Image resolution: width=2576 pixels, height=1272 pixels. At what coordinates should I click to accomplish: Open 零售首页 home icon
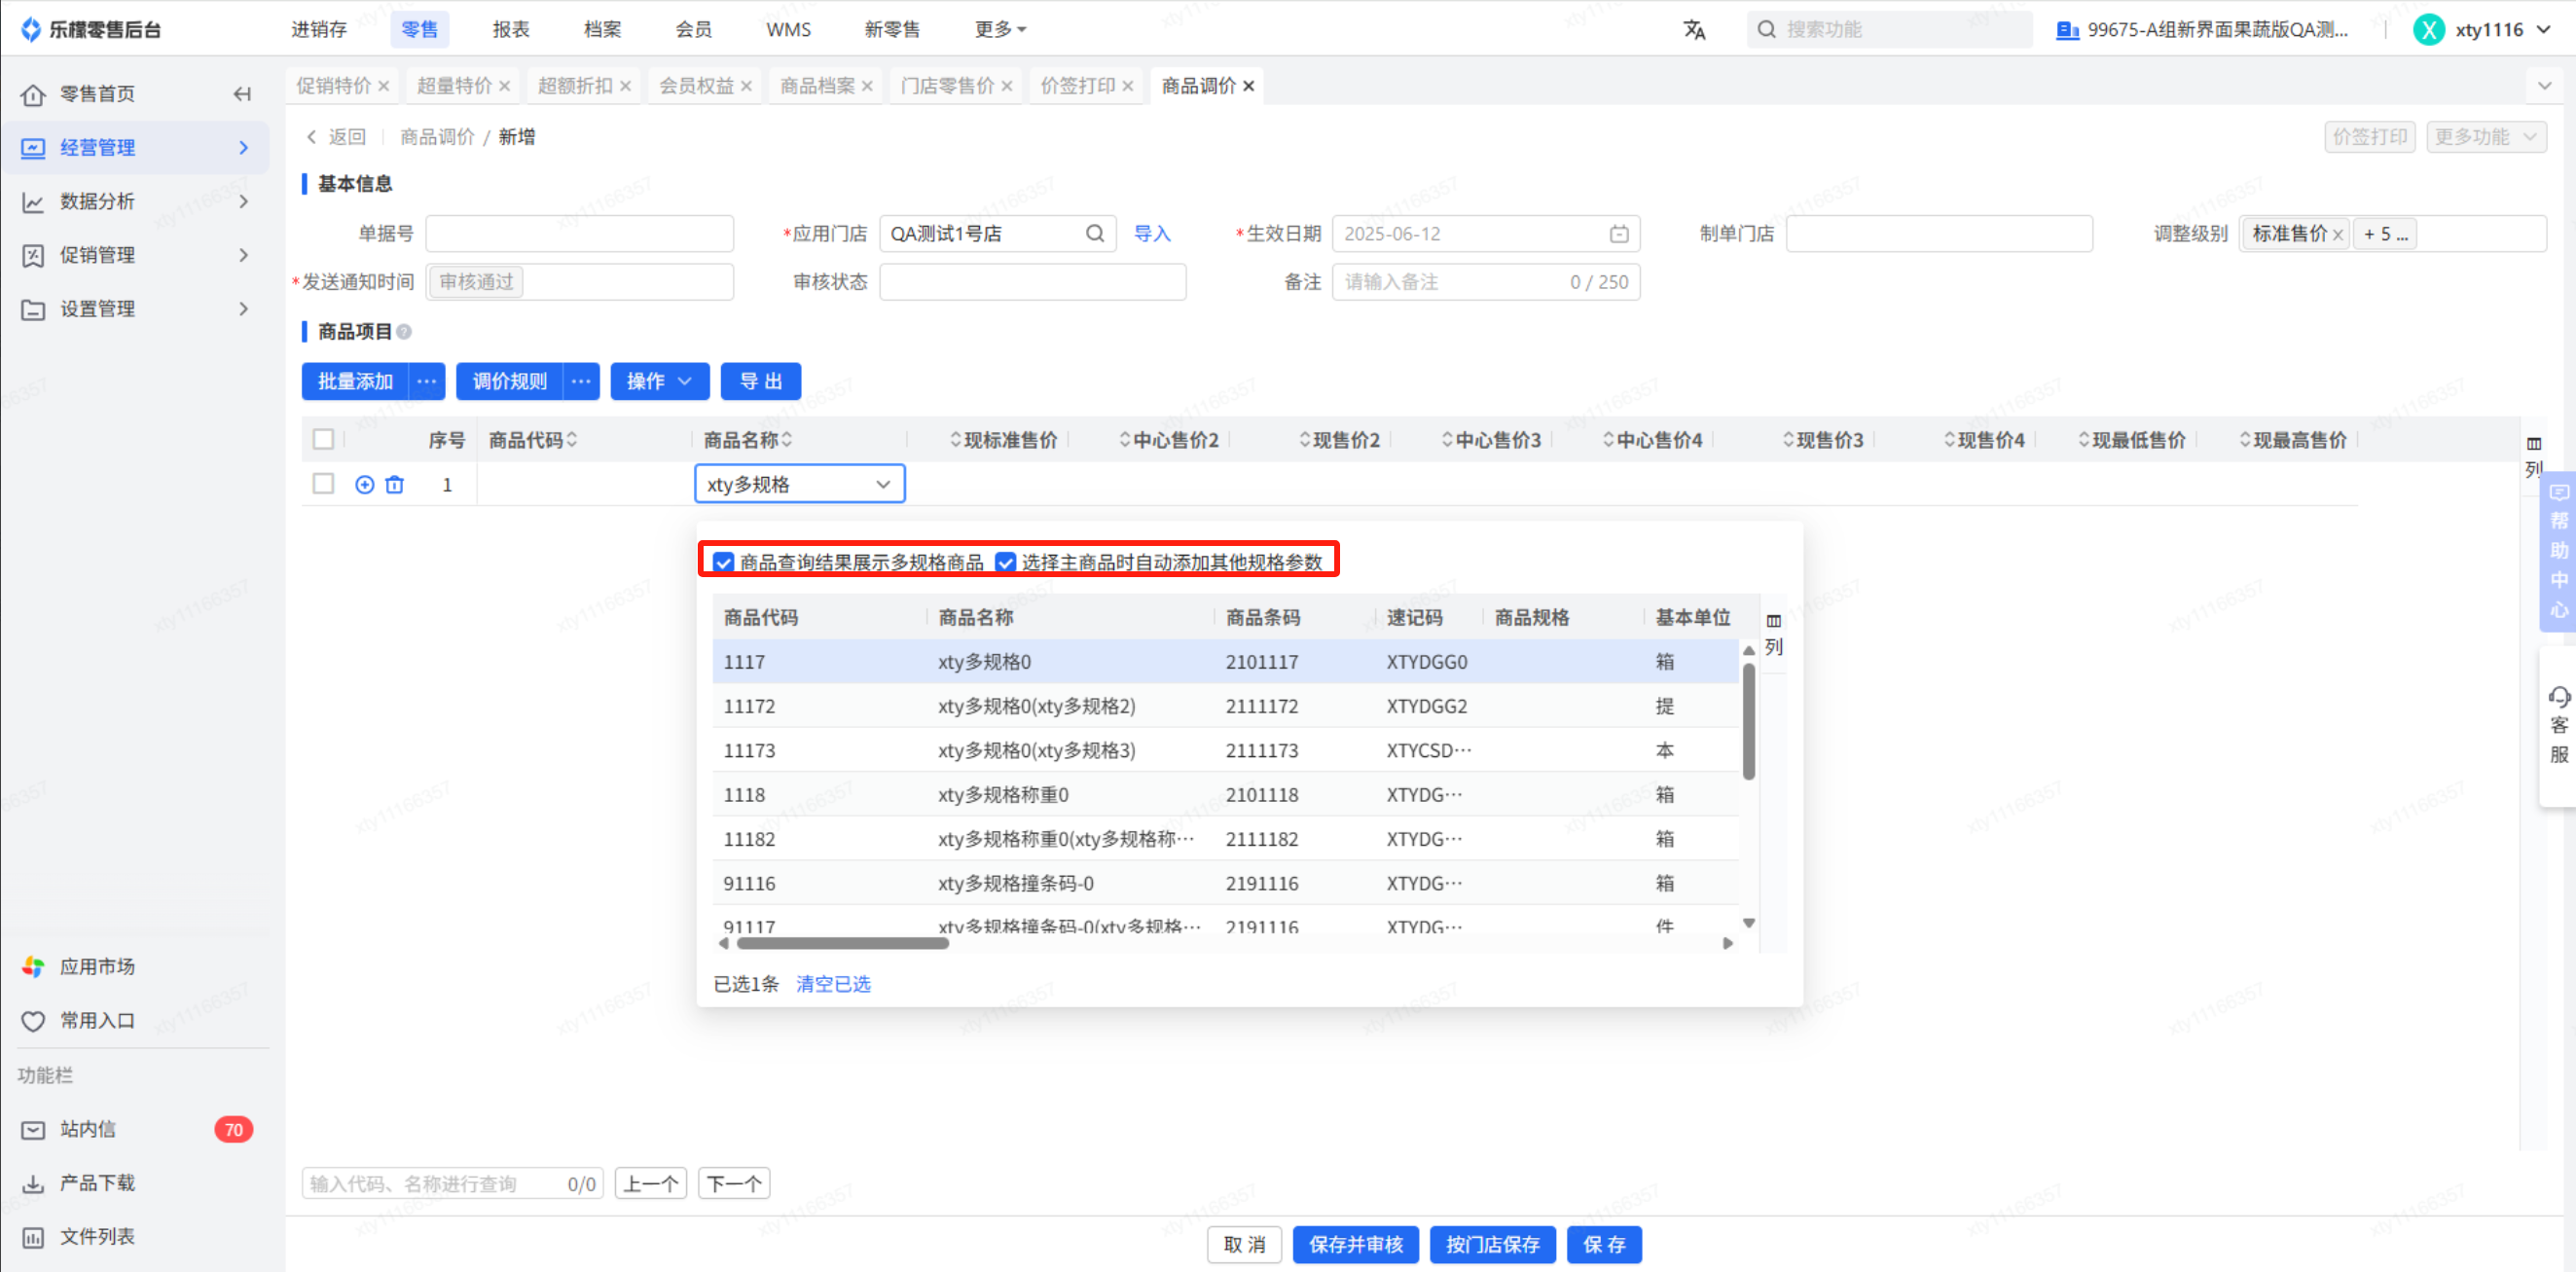(33, 94)
